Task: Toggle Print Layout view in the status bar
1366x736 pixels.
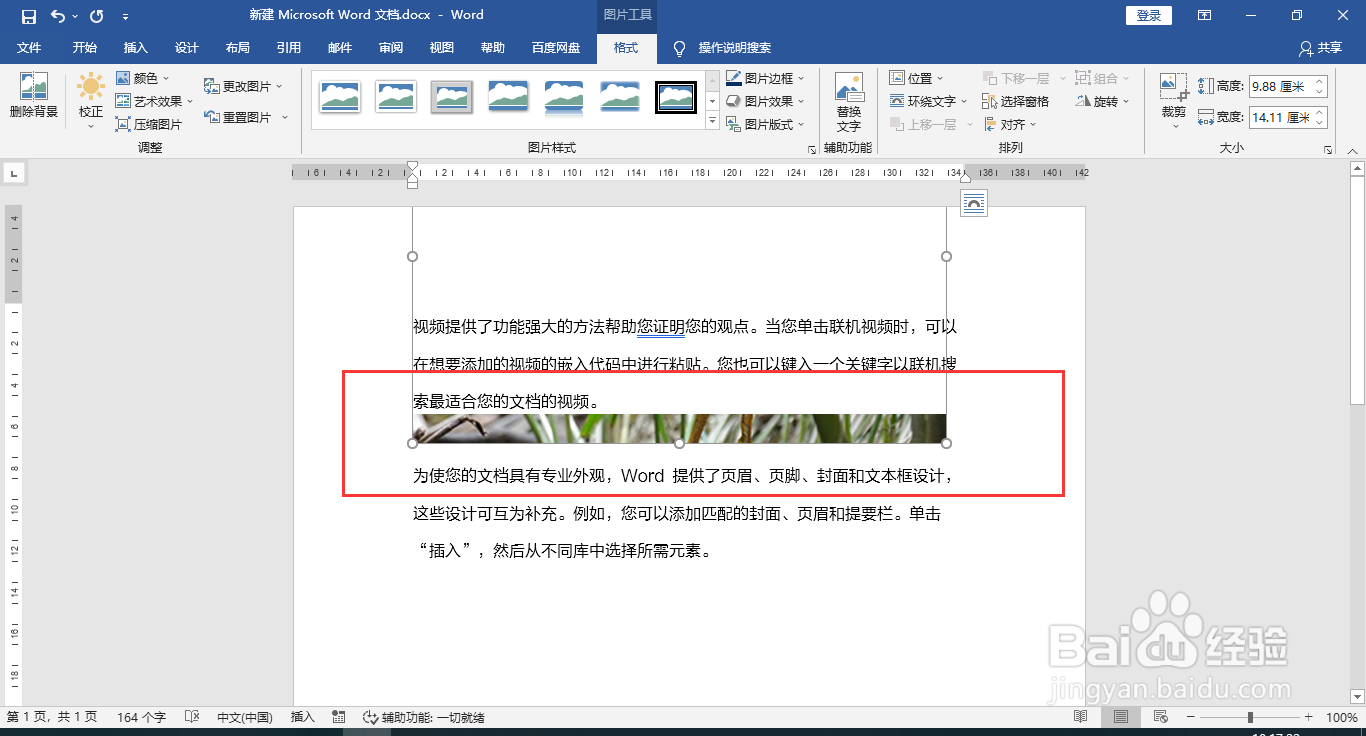Action: point(1121,717)
